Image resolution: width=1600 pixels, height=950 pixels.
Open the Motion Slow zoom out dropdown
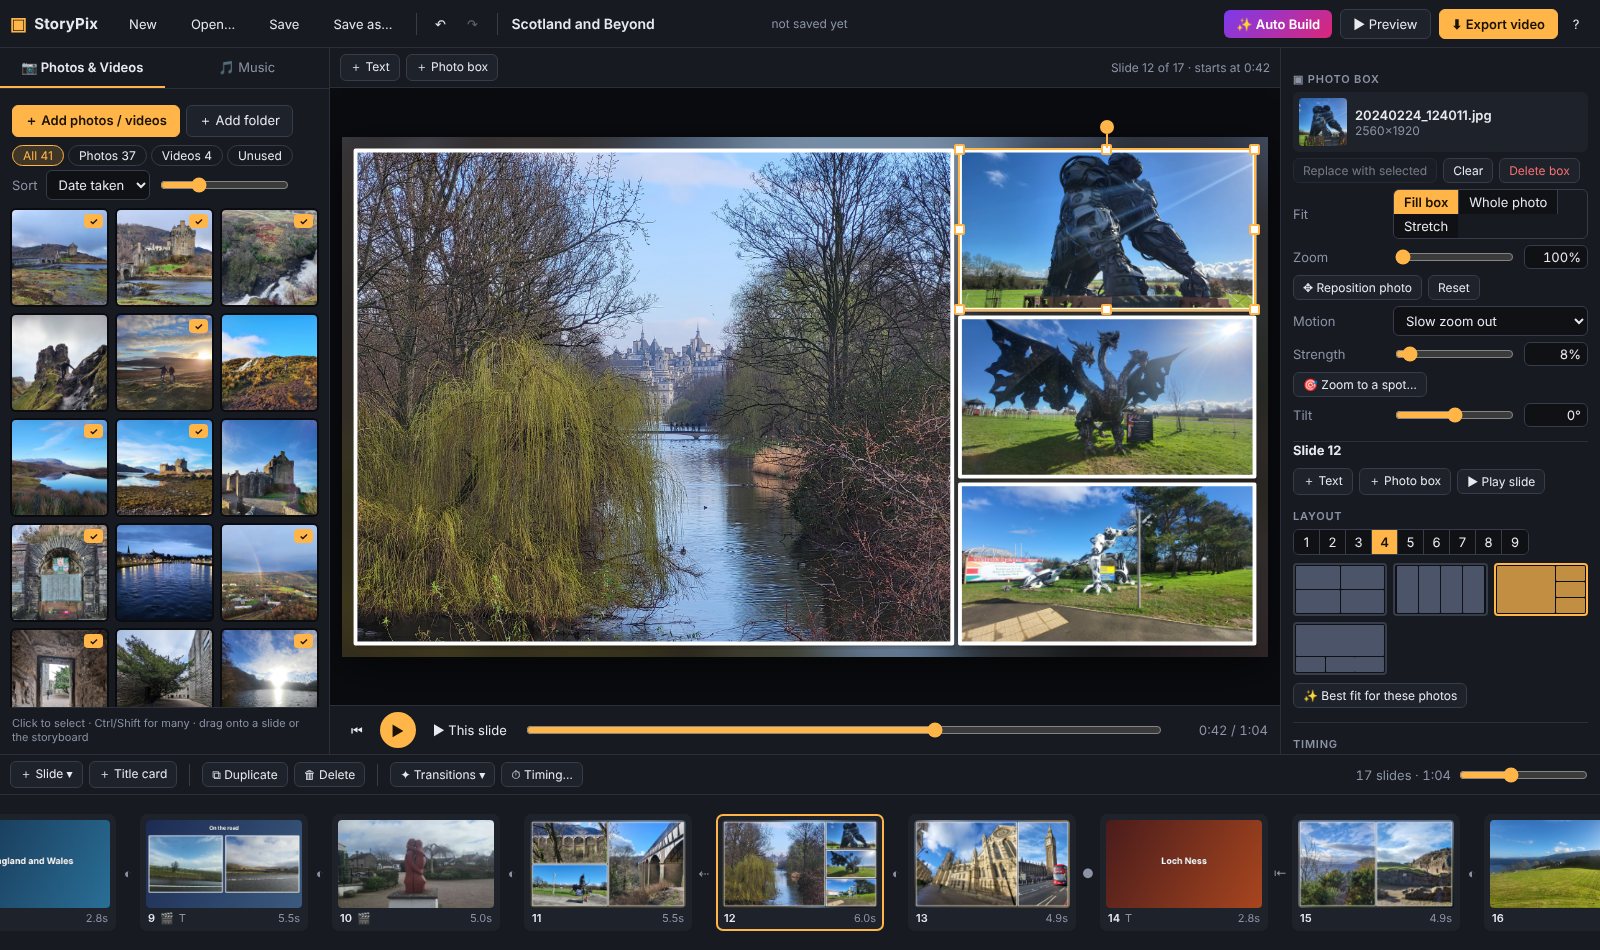[x=1490, y=321]
